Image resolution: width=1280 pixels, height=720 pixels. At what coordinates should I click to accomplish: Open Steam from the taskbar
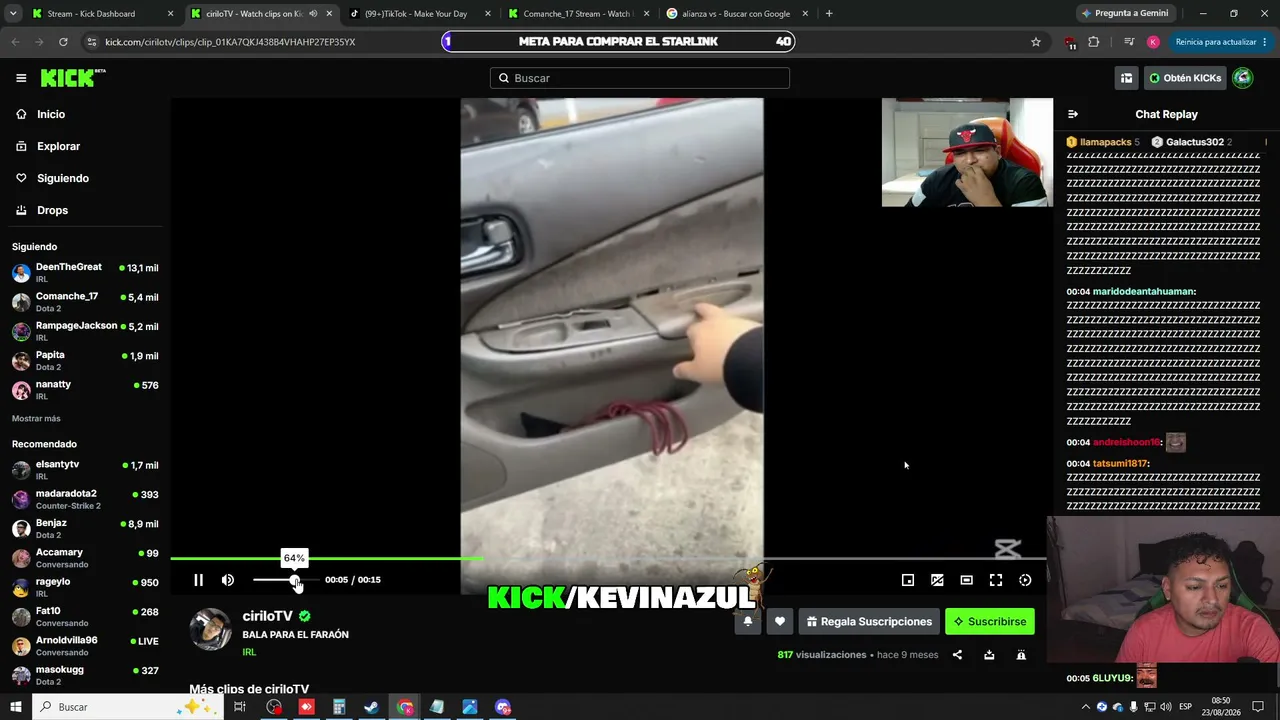pos(371,707)
